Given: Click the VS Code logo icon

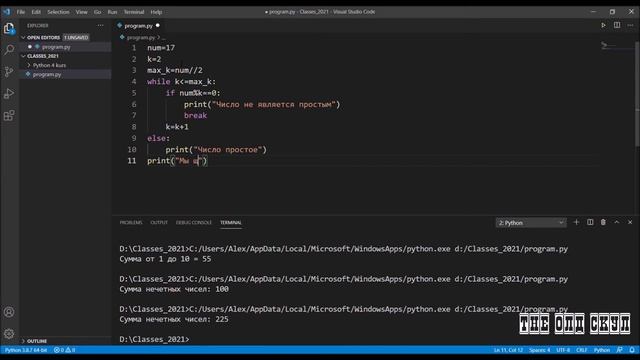Looking at the screenshot, I should coord(7,12).
